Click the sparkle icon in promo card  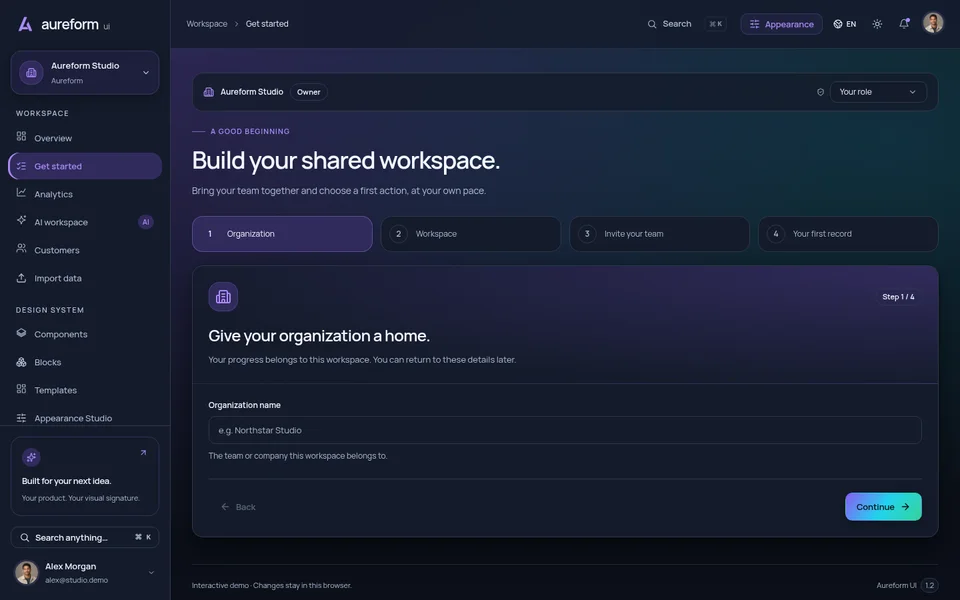(31, 457)
